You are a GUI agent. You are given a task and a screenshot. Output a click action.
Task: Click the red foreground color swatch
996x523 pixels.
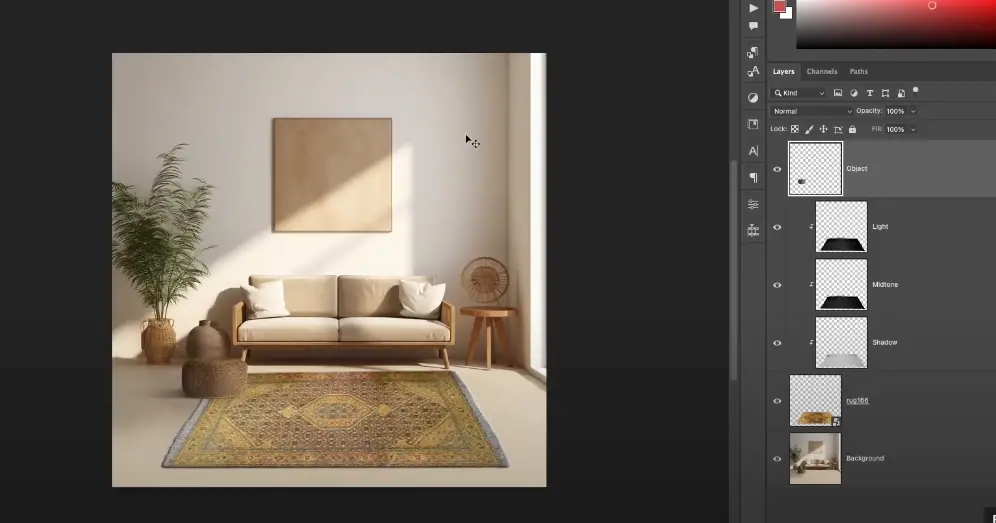click(x=780, y=6)
